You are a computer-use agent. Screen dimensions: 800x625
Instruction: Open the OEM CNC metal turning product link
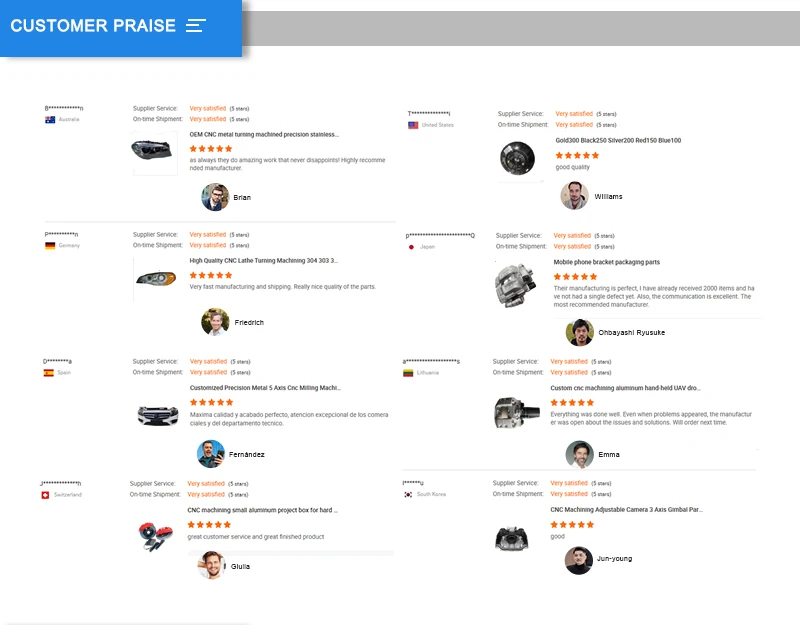click(x=264, y=134)
